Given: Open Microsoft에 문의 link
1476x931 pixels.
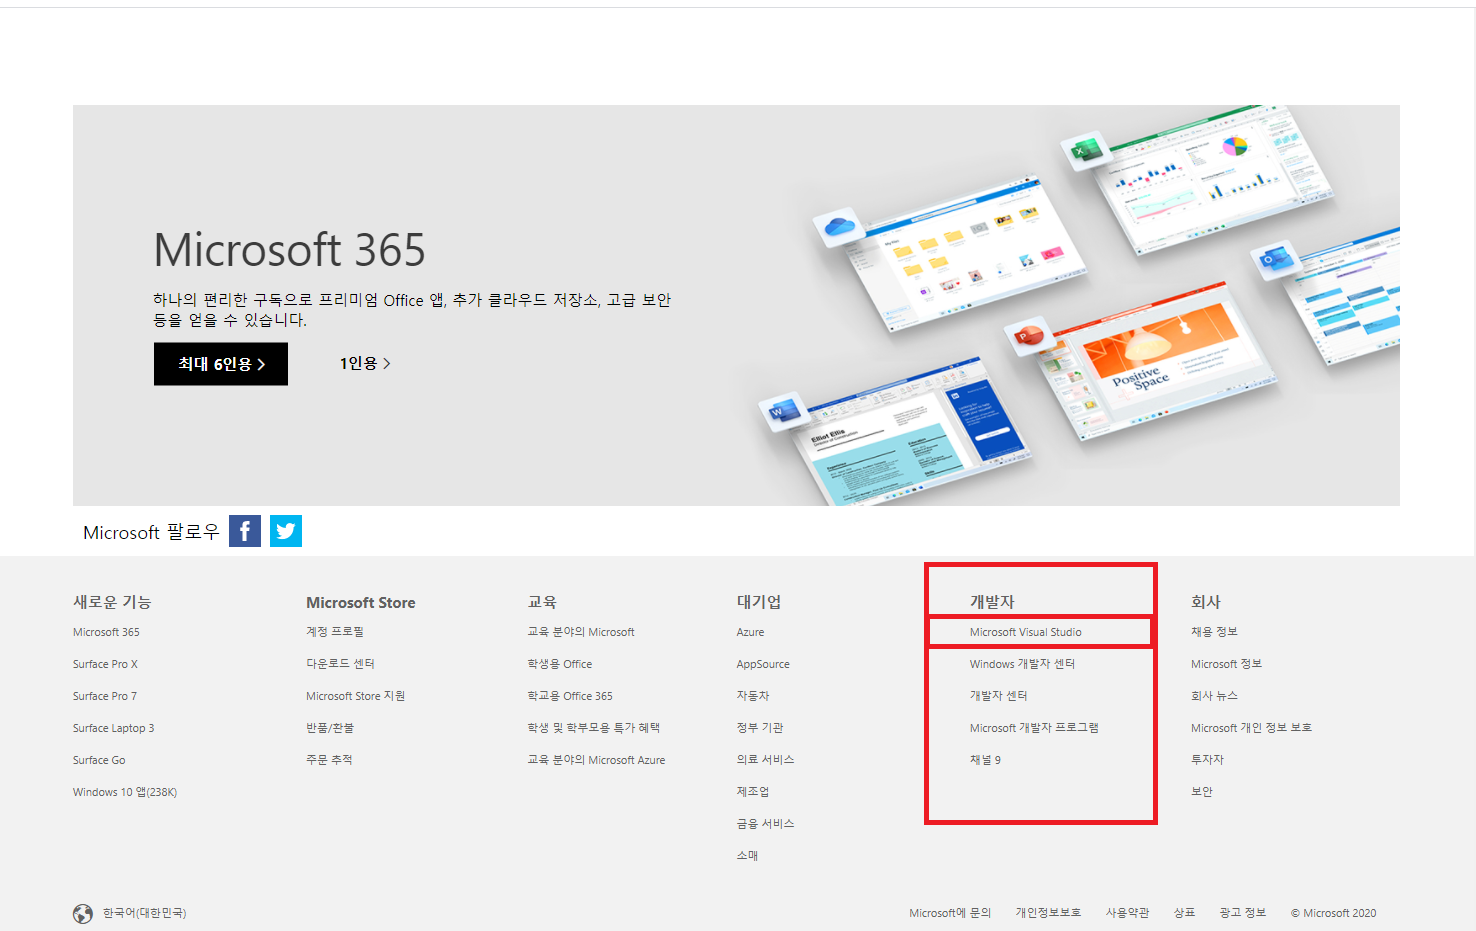Looking at the screenshot, I should tap(950, 913).
